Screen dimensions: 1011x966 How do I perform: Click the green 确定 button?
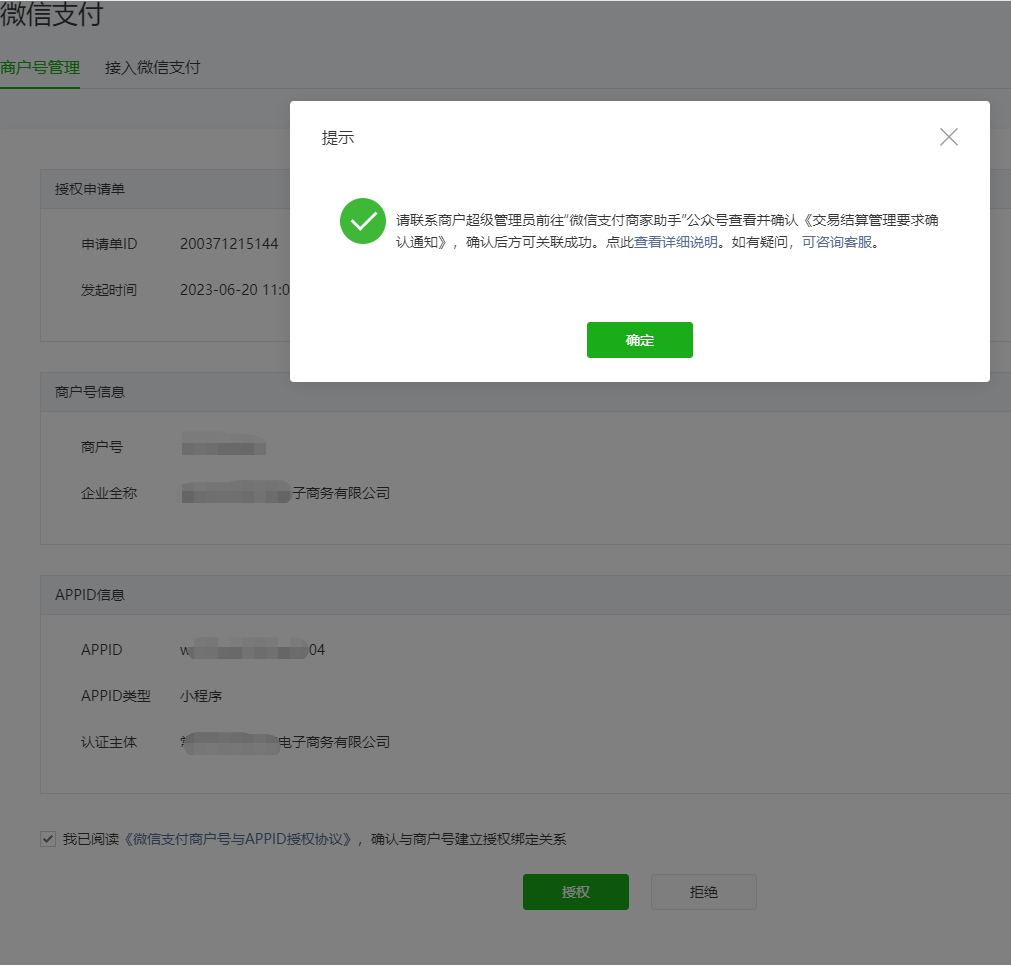(640, 340)
